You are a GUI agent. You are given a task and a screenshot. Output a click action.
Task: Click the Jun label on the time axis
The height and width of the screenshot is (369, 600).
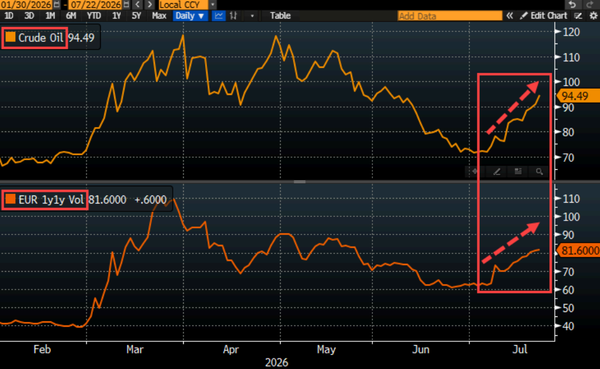tap(421, 349)
